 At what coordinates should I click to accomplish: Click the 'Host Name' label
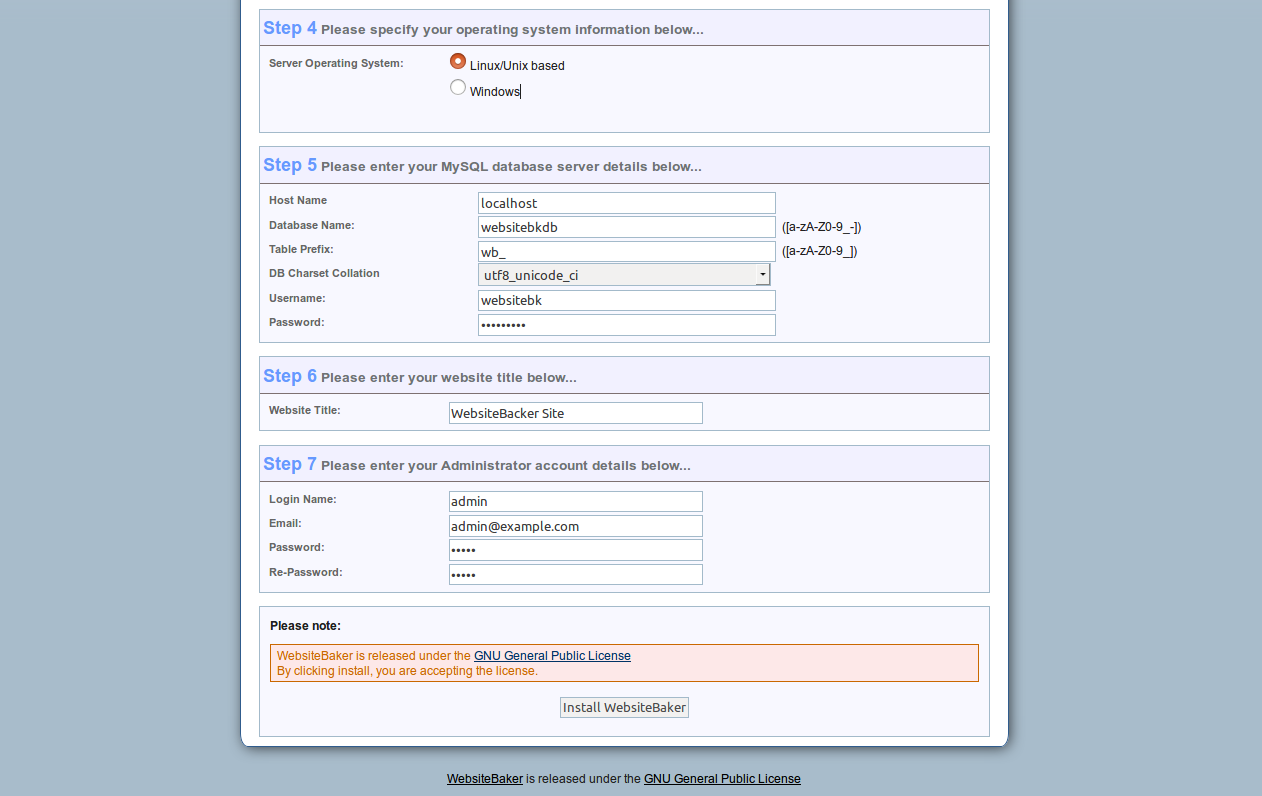click(x=298, y=200)
